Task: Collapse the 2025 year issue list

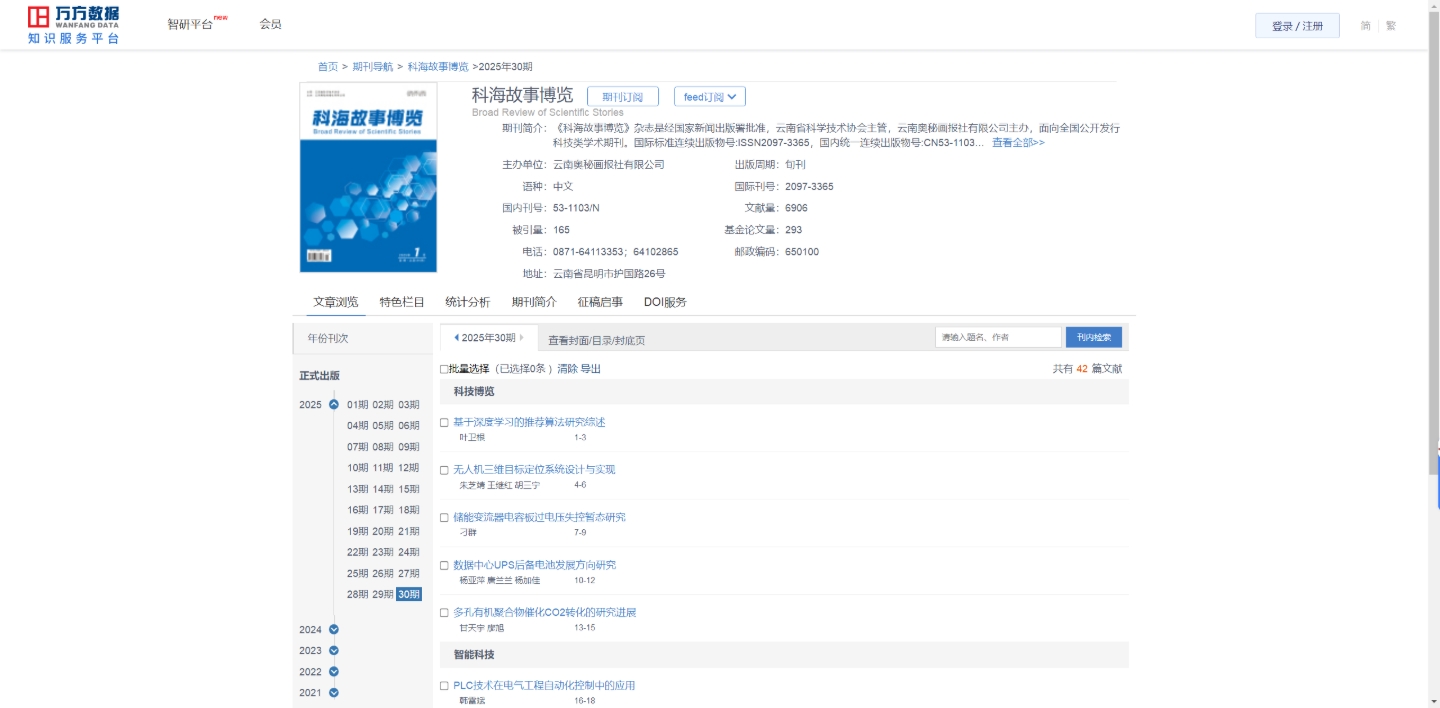Action: [334, 405]
